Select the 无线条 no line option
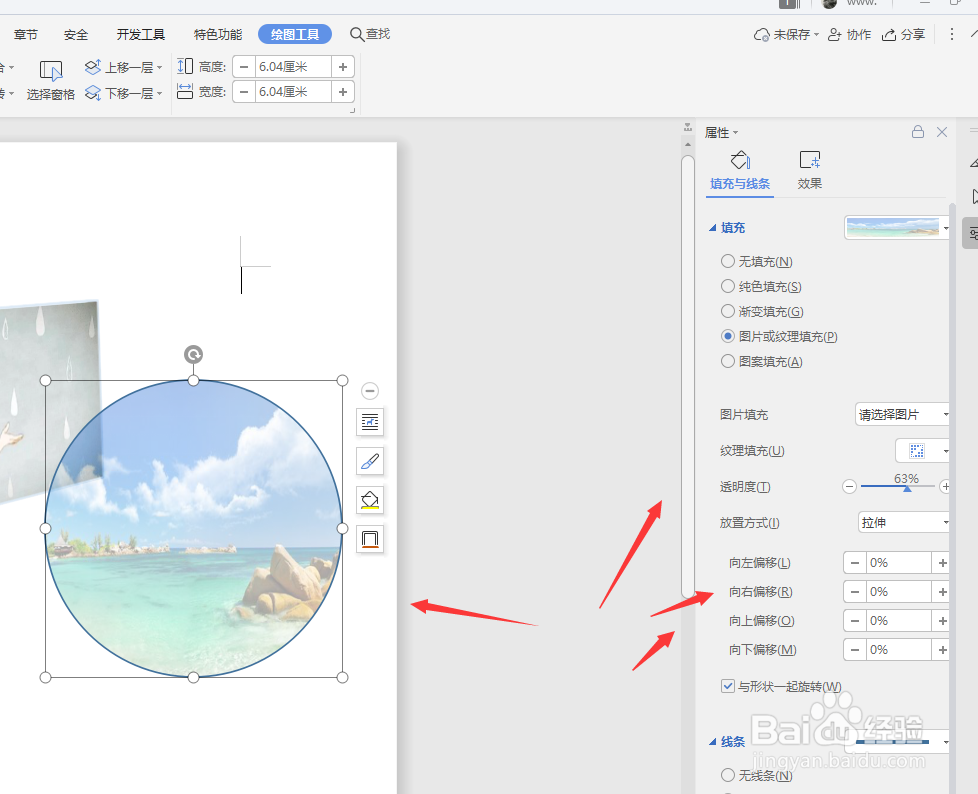This screenshot has width=978, height=794. pyautogui.click(x=727, y=776)
